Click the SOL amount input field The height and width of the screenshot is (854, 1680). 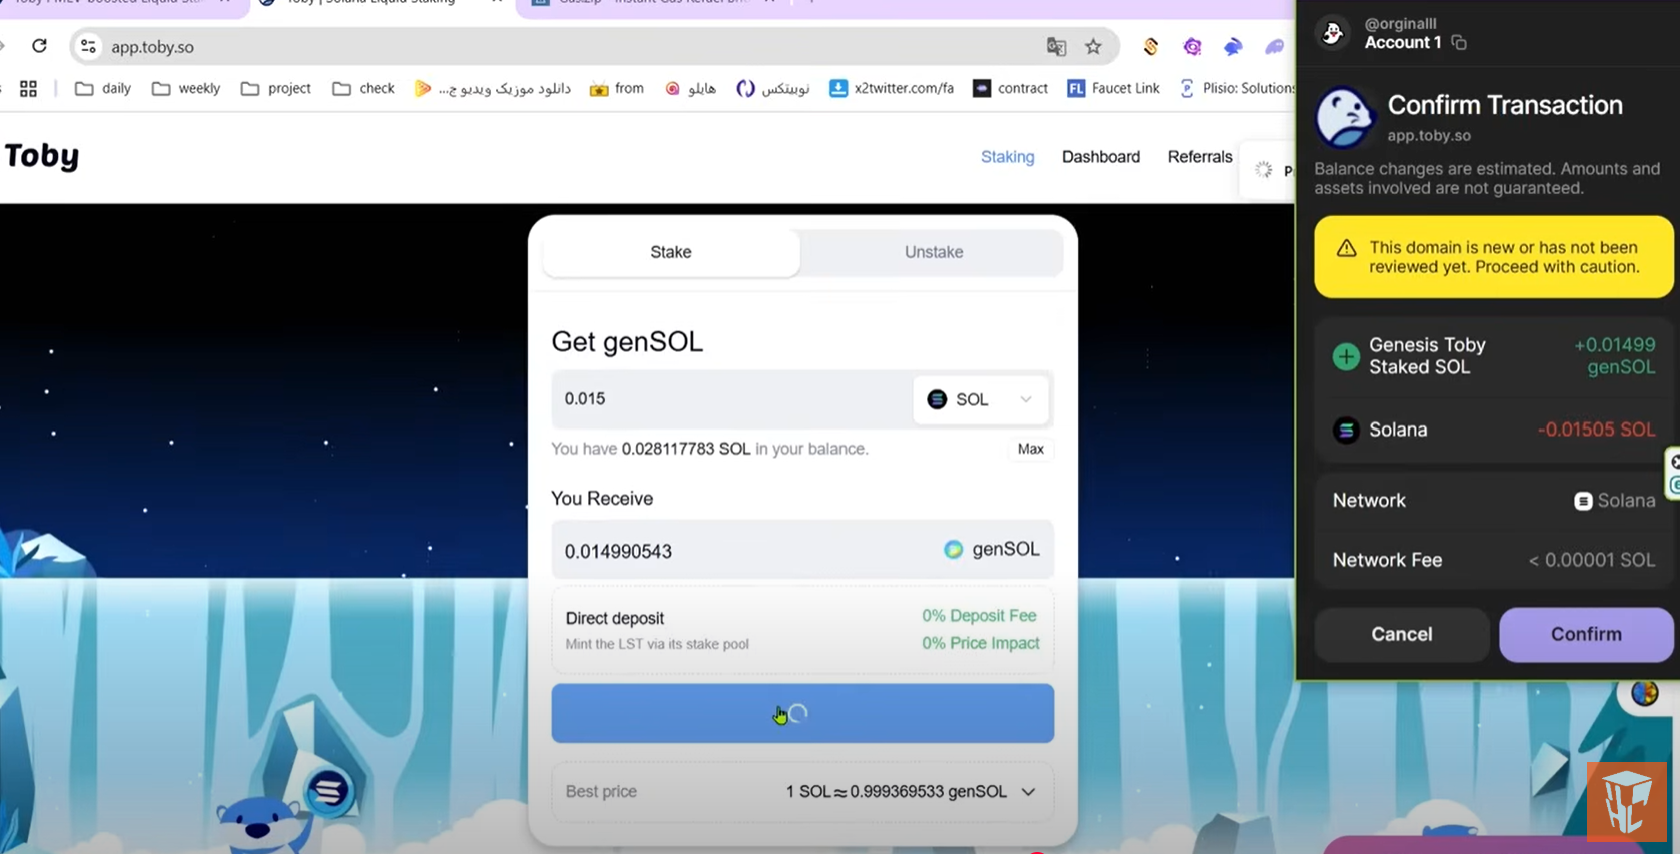pyautogui.click(x=730, y=399)
